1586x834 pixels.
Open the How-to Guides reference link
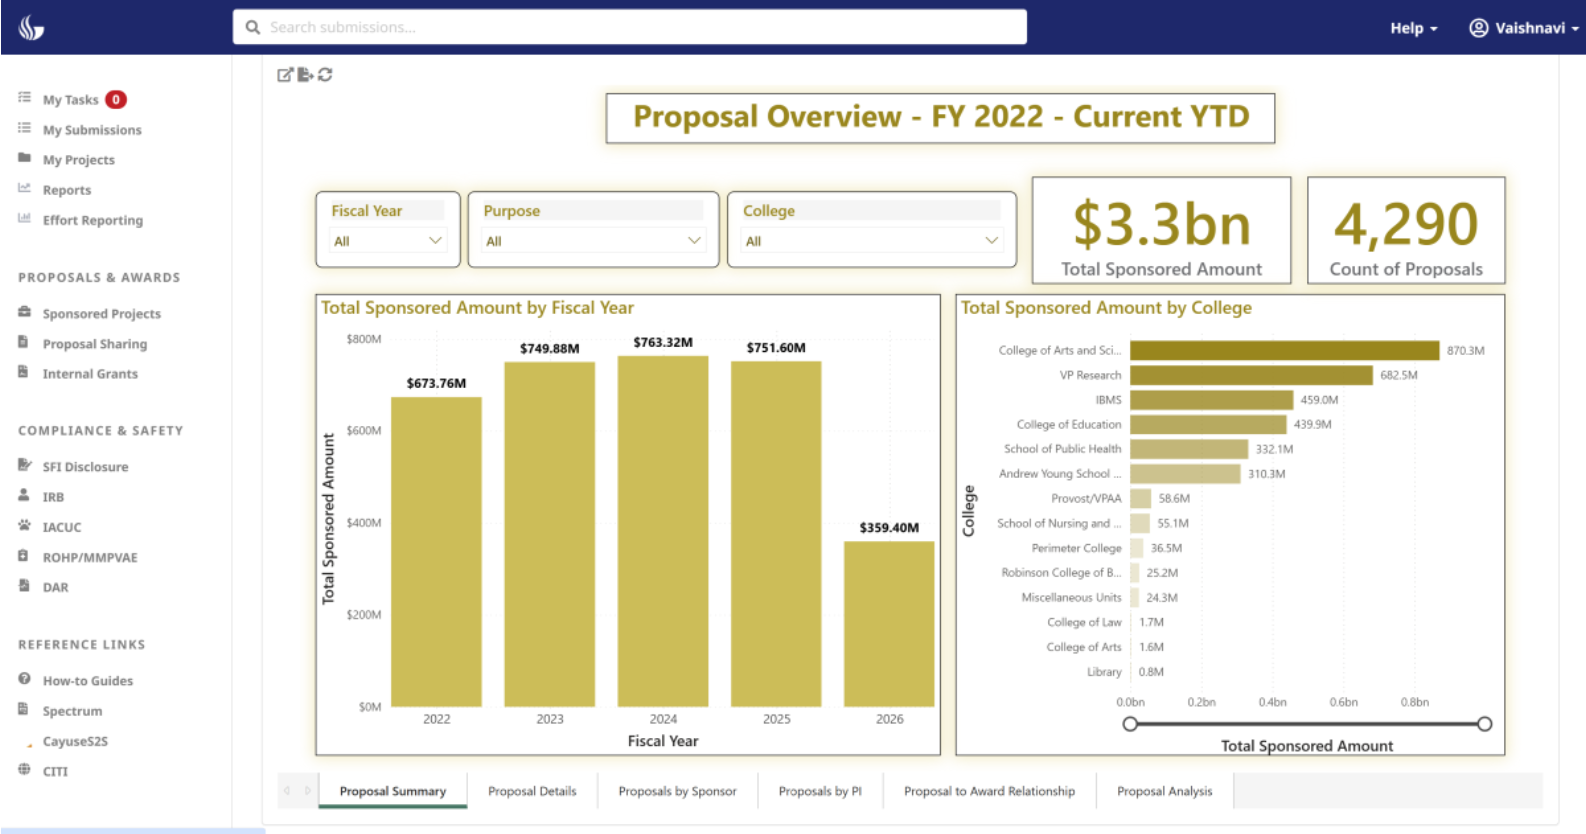87,681
